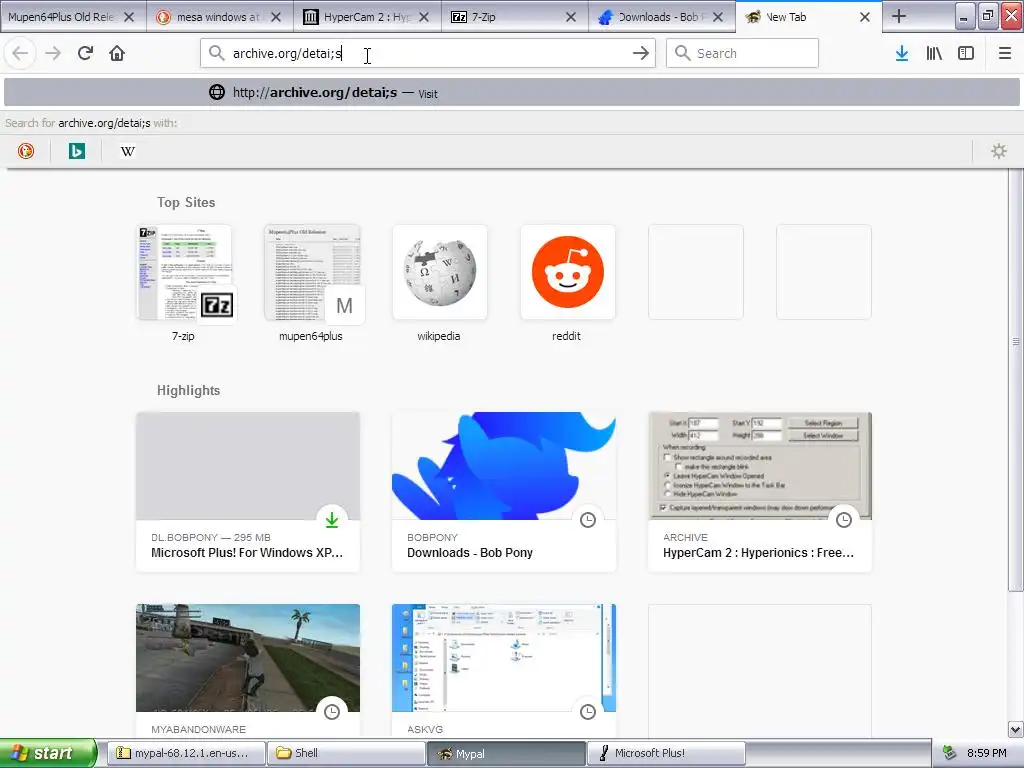Search with the Bing engine icon
Image resolution: width=1024 pixels, height=768 pixels.
(77, 151)
